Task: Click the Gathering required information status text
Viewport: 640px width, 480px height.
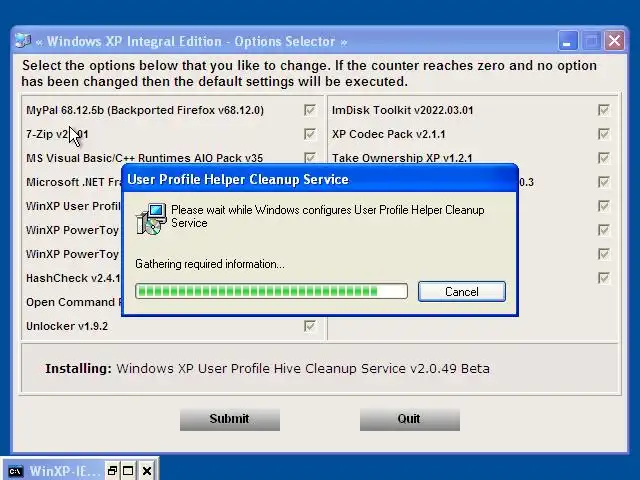Action: point(210,264)
